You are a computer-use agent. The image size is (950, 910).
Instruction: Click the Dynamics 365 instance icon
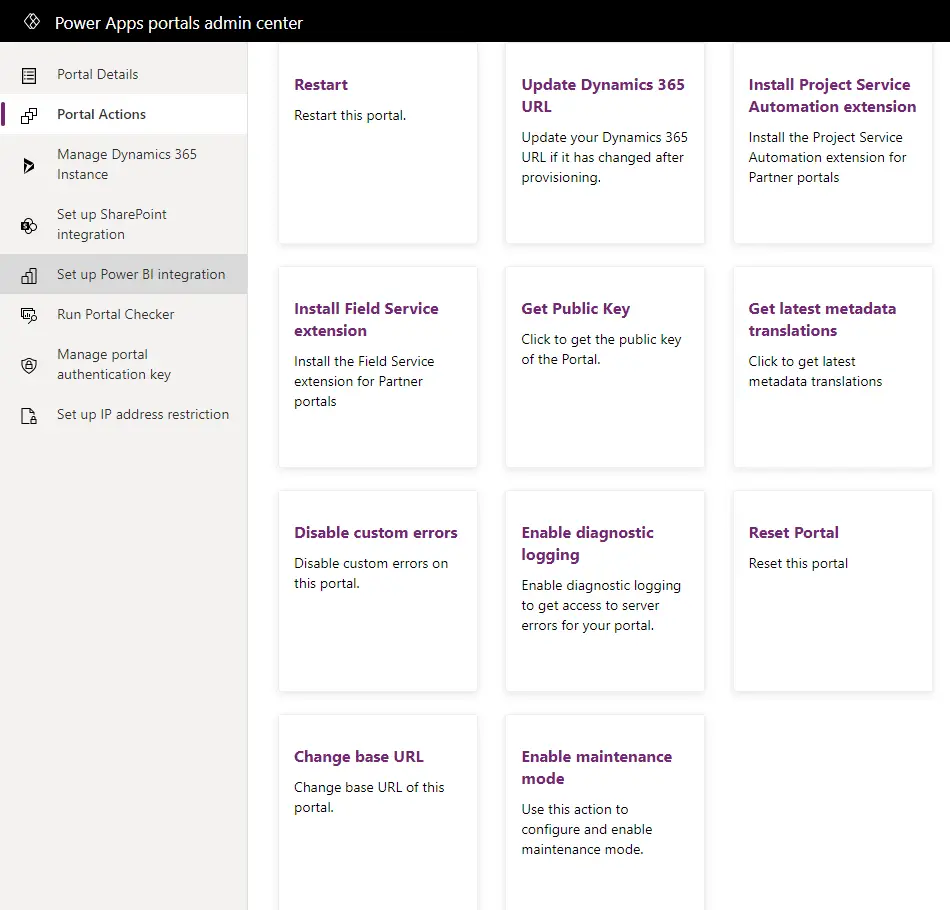point(28,165)
